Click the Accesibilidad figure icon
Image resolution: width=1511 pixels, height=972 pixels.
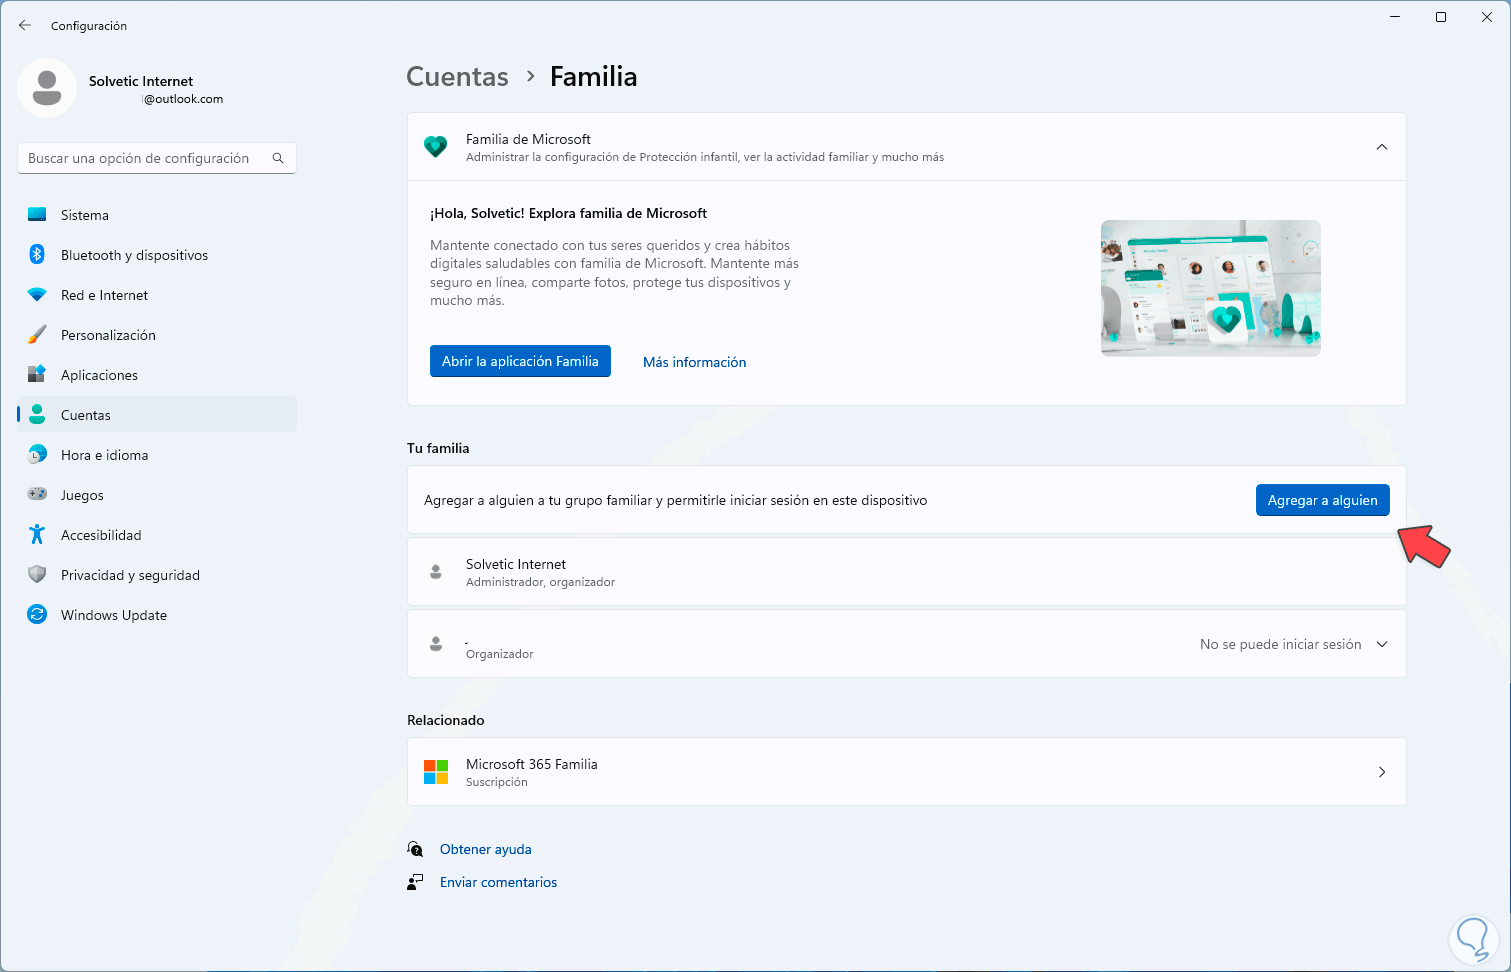coord(37,535)
